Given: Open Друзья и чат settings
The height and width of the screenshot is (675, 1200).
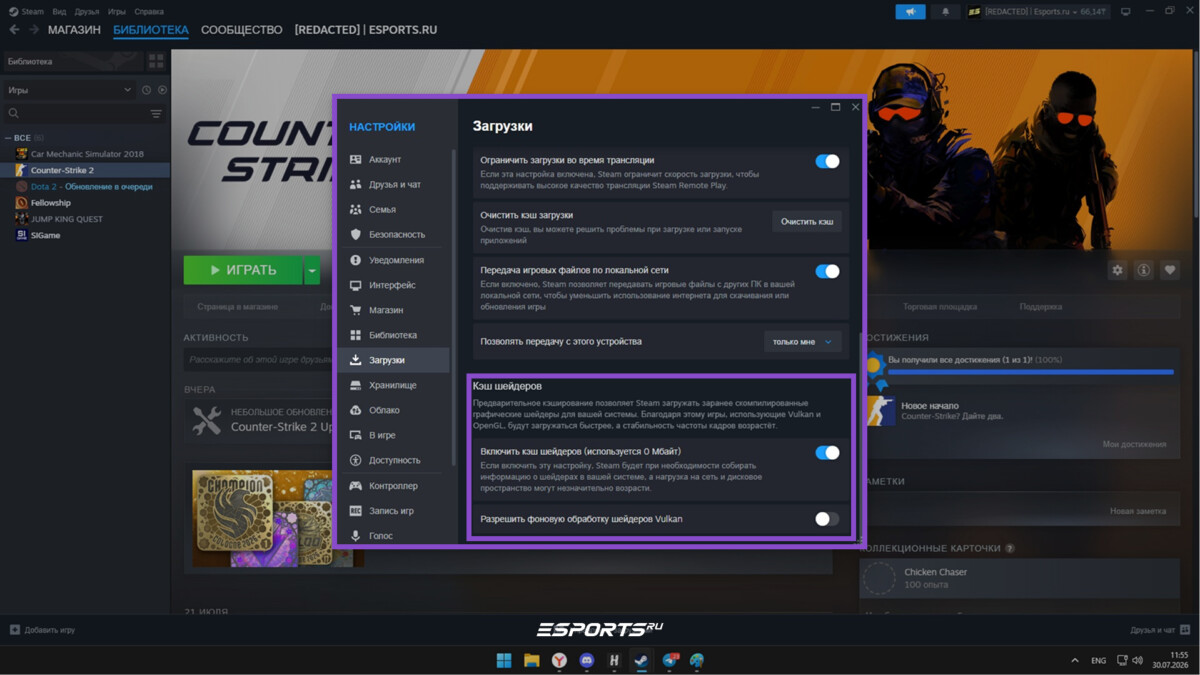Looking at the screenshot, I should point(394,185).
